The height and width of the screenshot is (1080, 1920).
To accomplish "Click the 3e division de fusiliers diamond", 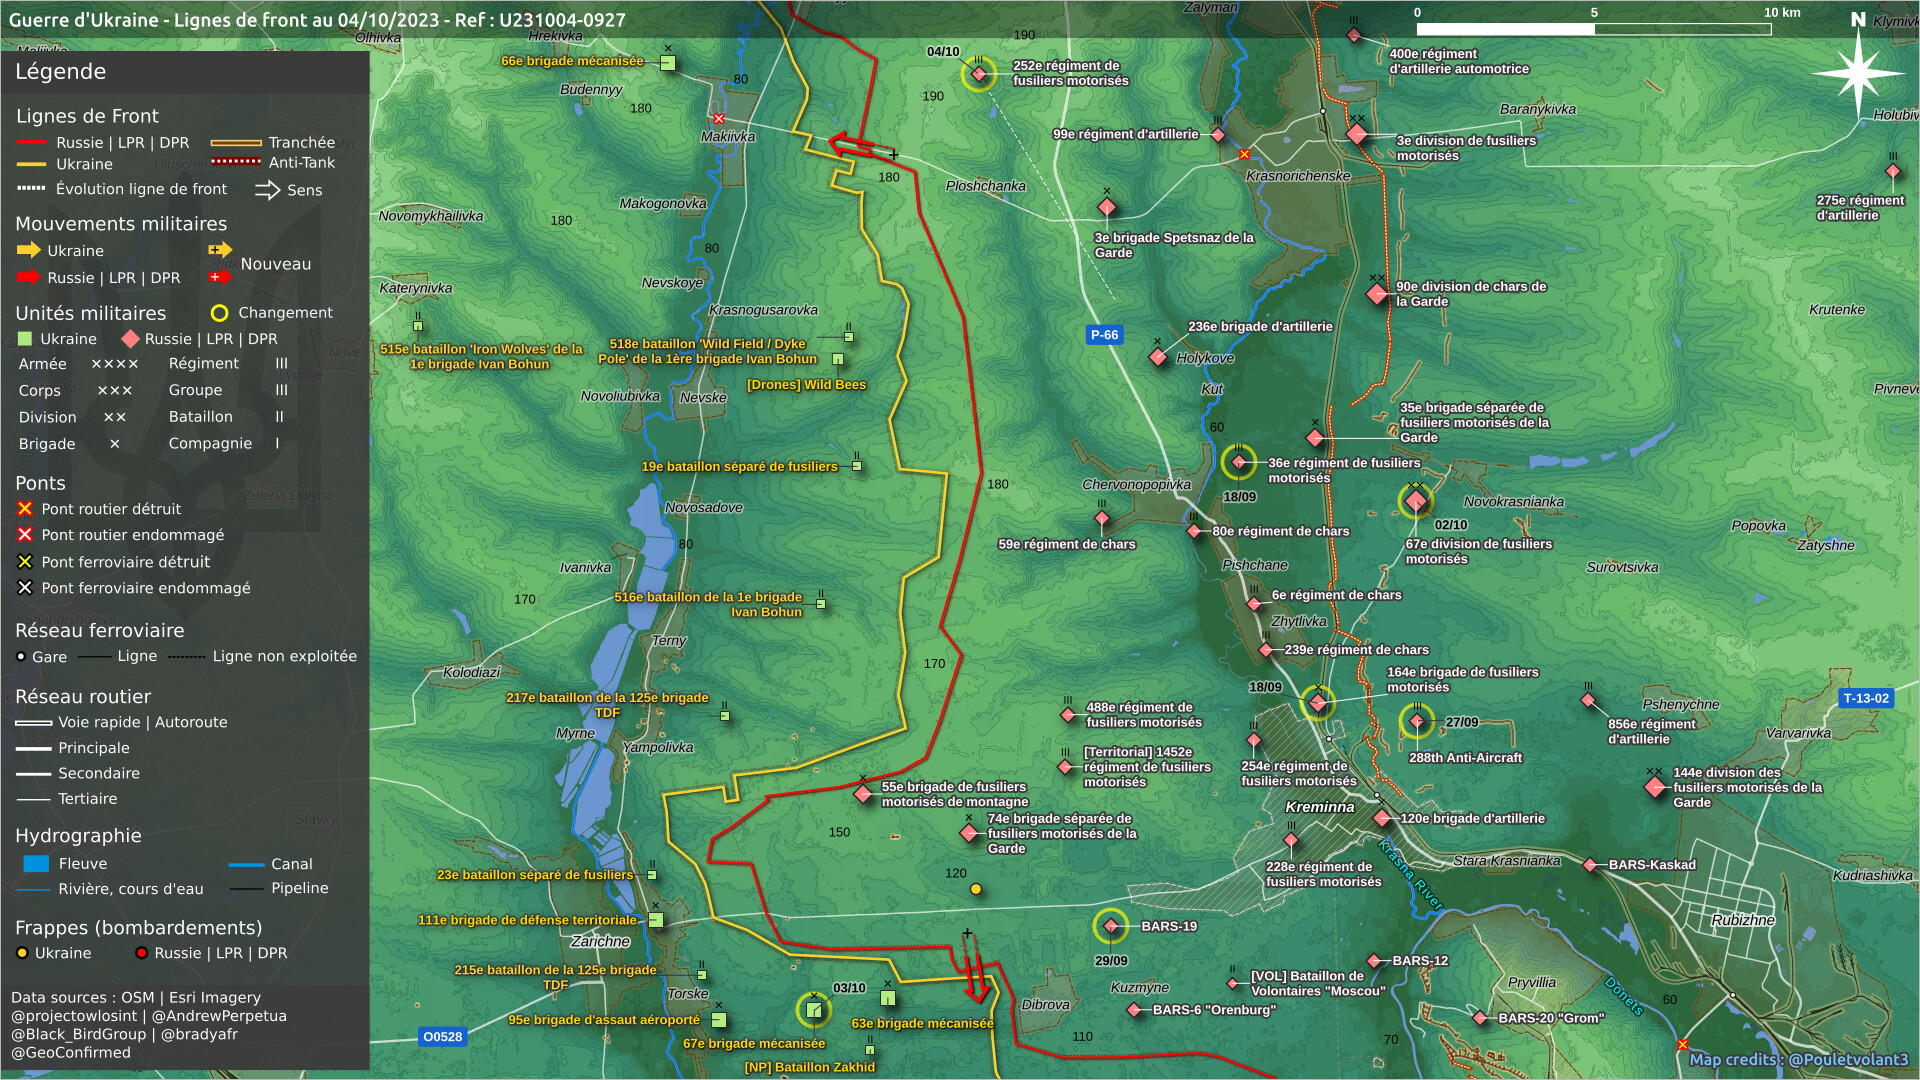I will [x=1356, y=133].
